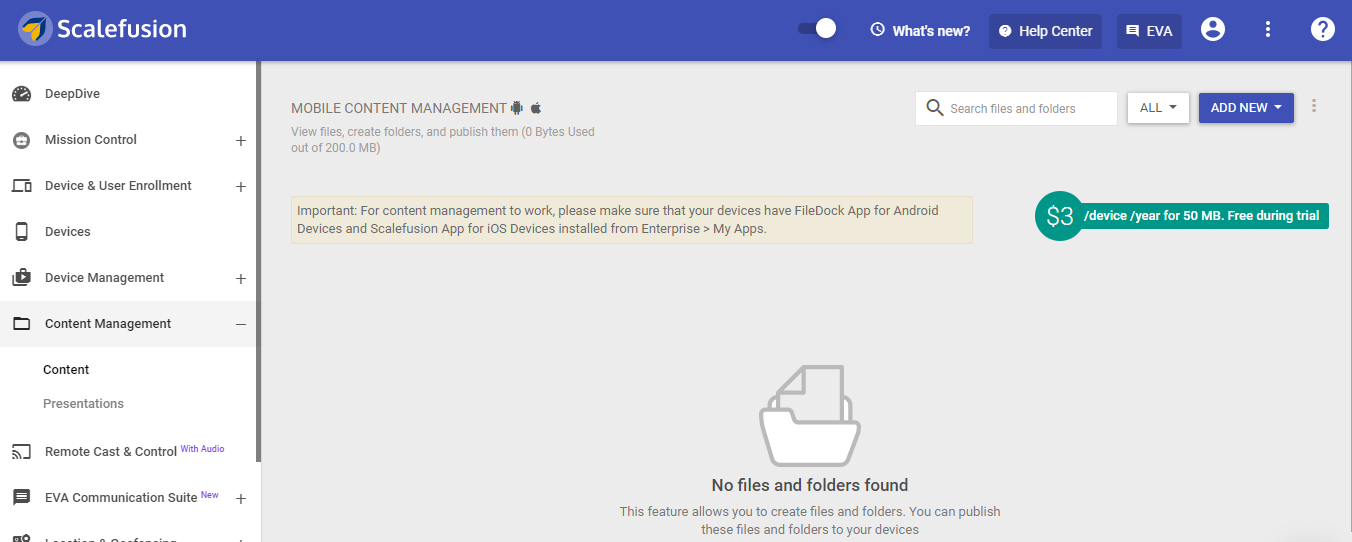1352x542 pixels.
Task: Click the Apple icon beside the title
Action: point(536,108)
